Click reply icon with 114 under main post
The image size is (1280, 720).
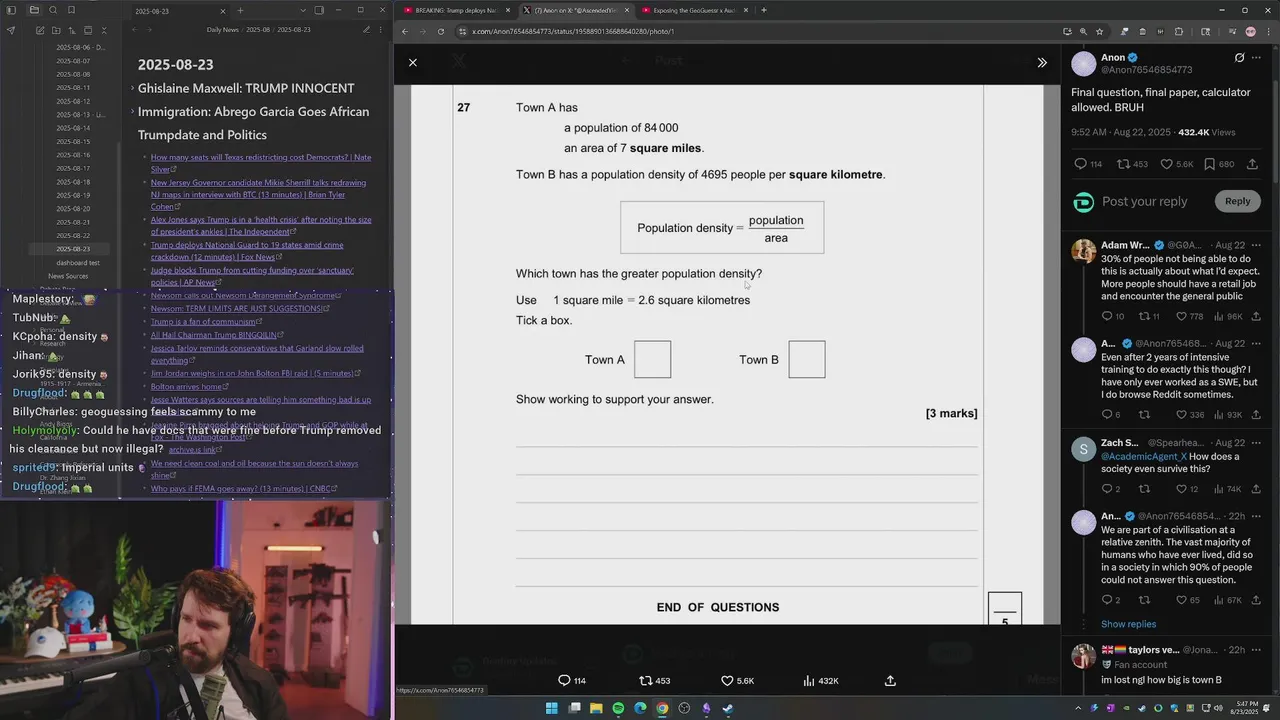click(1088, 164)
